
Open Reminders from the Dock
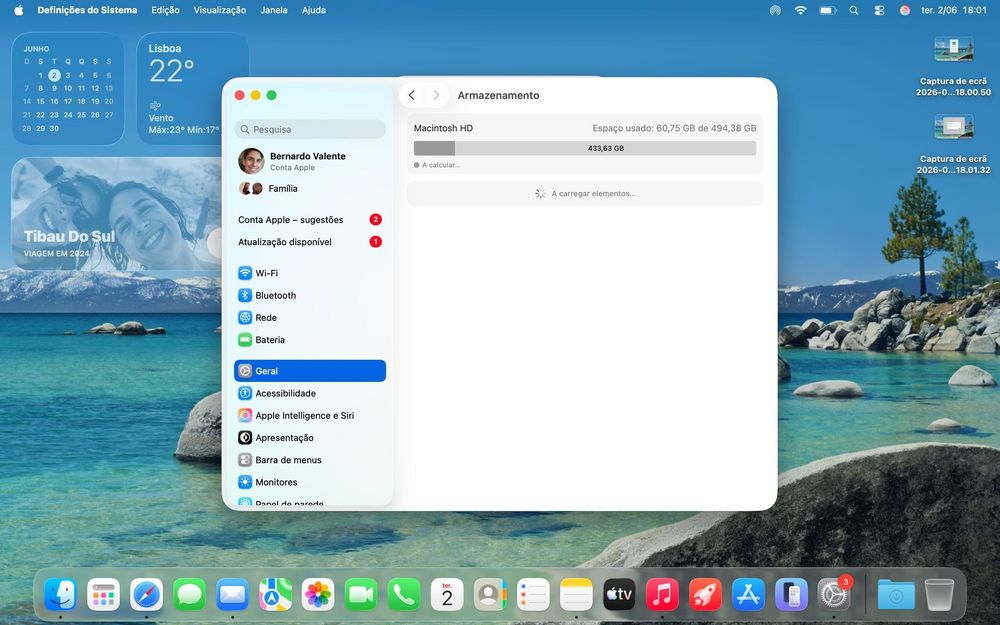pyautogui.click(x=533, y=594)
